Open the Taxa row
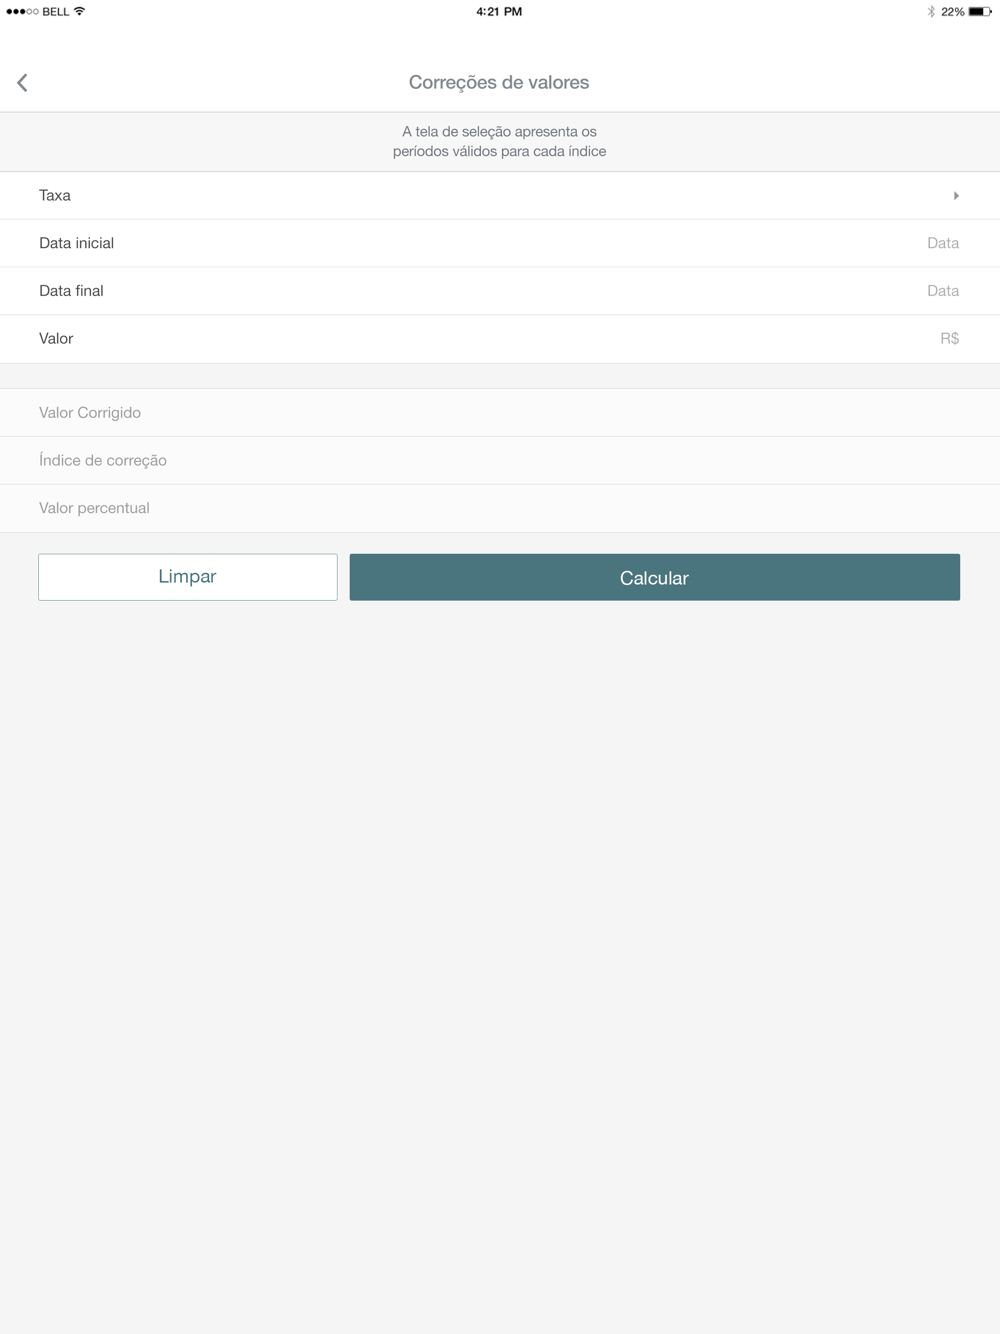 (x=500, y=196)
